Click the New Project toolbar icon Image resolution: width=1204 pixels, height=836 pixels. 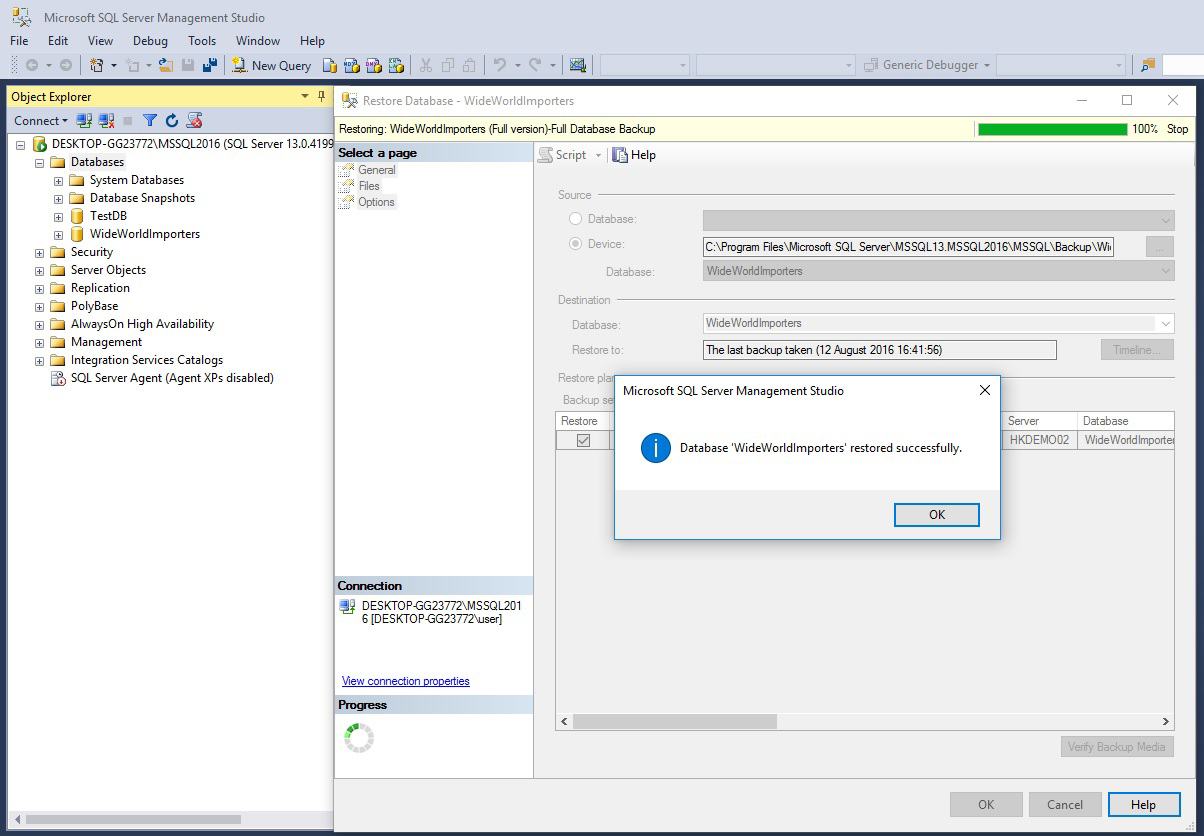click(97, 65)
